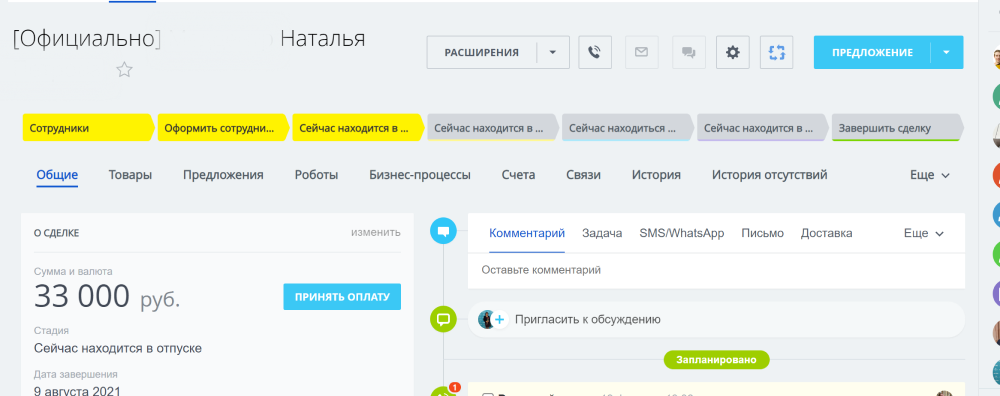The image size is (1000, 396).
Task: Select the Оформить сотрудни... stage
Action: tap(223, 128)
